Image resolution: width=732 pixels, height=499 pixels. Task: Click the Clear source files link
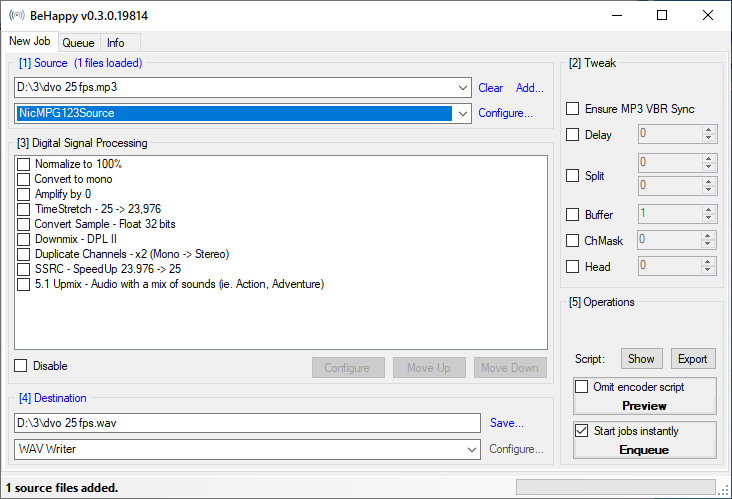click(490, 88)
